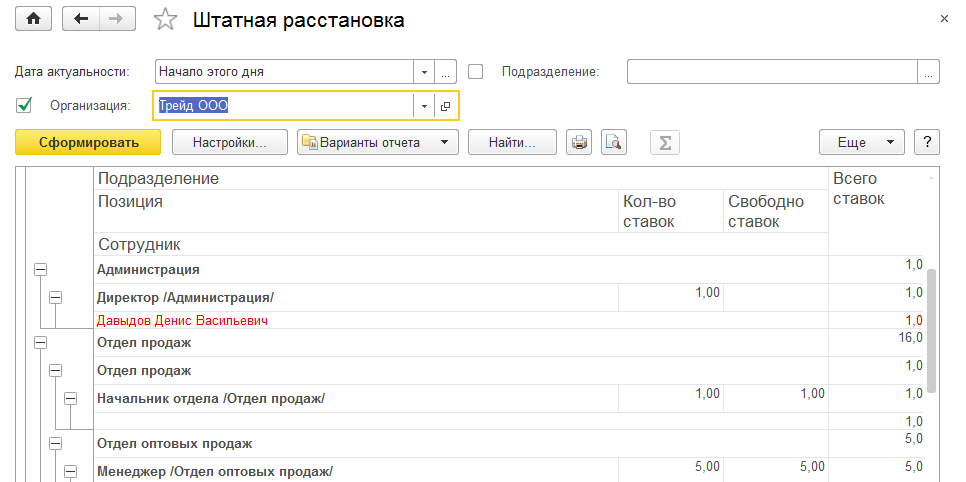
Task: Go back using the left arrow
Action: click(81, 19)
